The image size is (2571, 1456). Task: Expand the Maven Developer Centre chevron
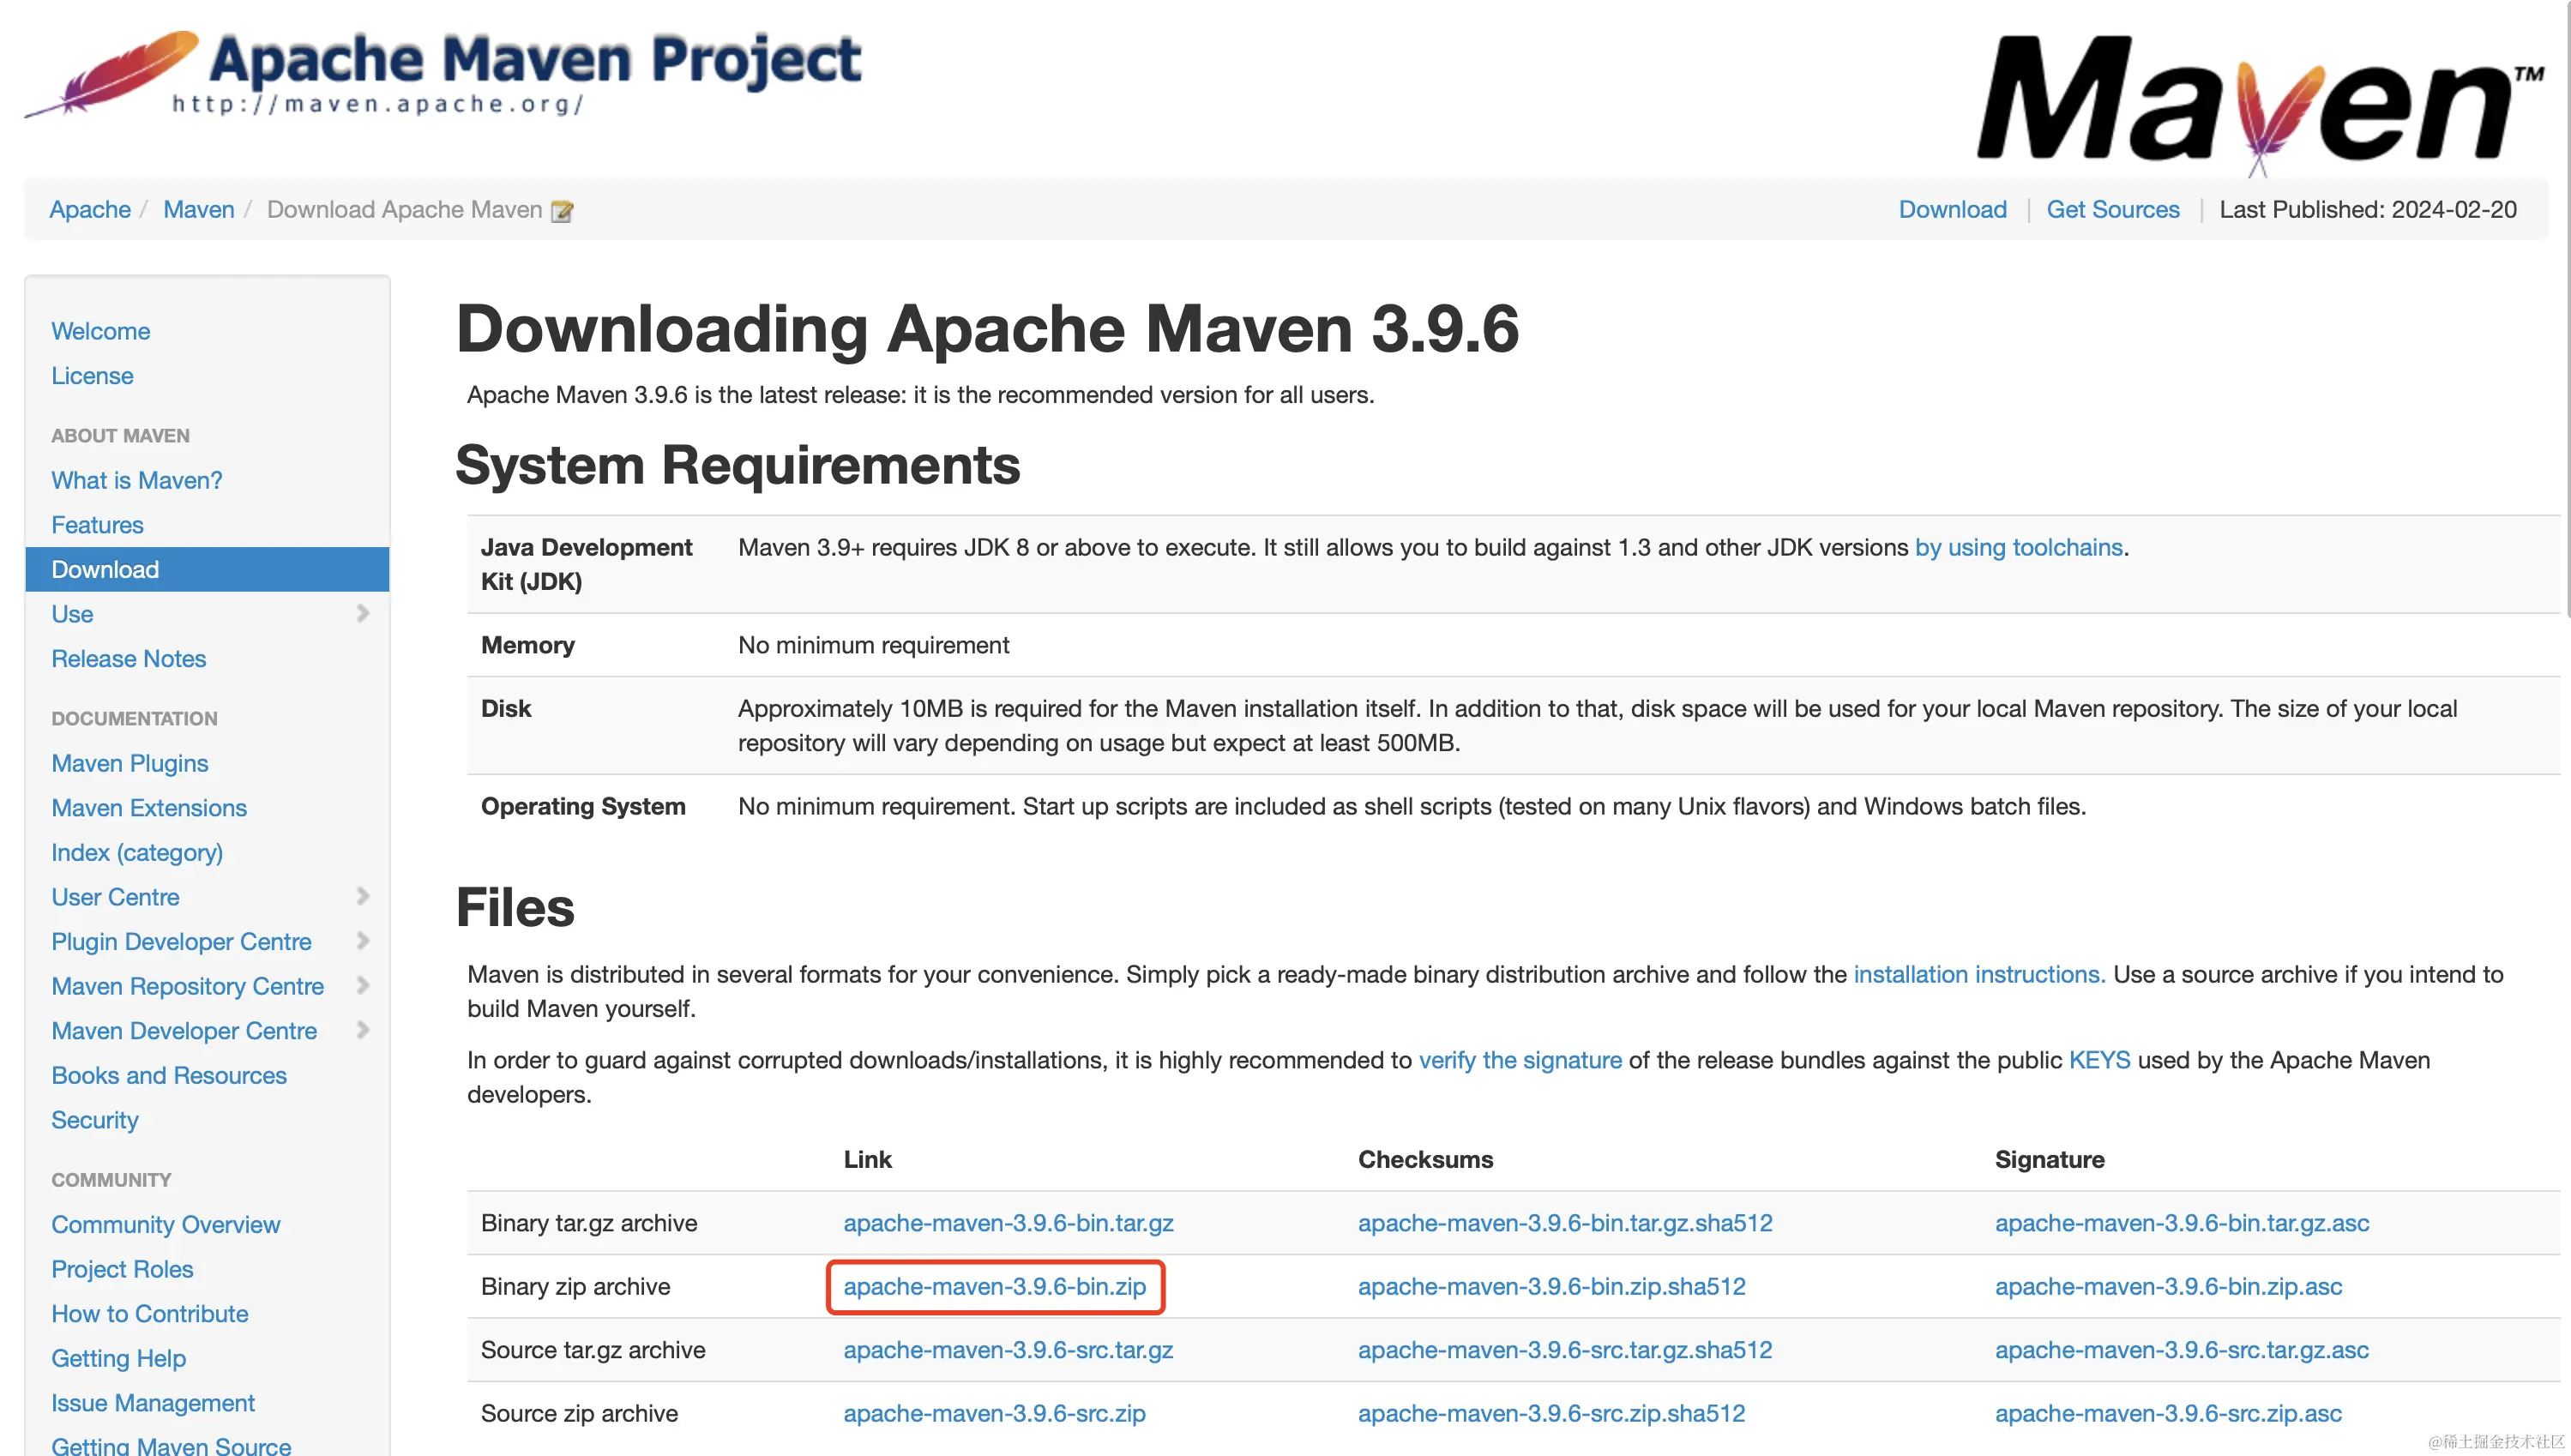click(x=363, y=1030)
